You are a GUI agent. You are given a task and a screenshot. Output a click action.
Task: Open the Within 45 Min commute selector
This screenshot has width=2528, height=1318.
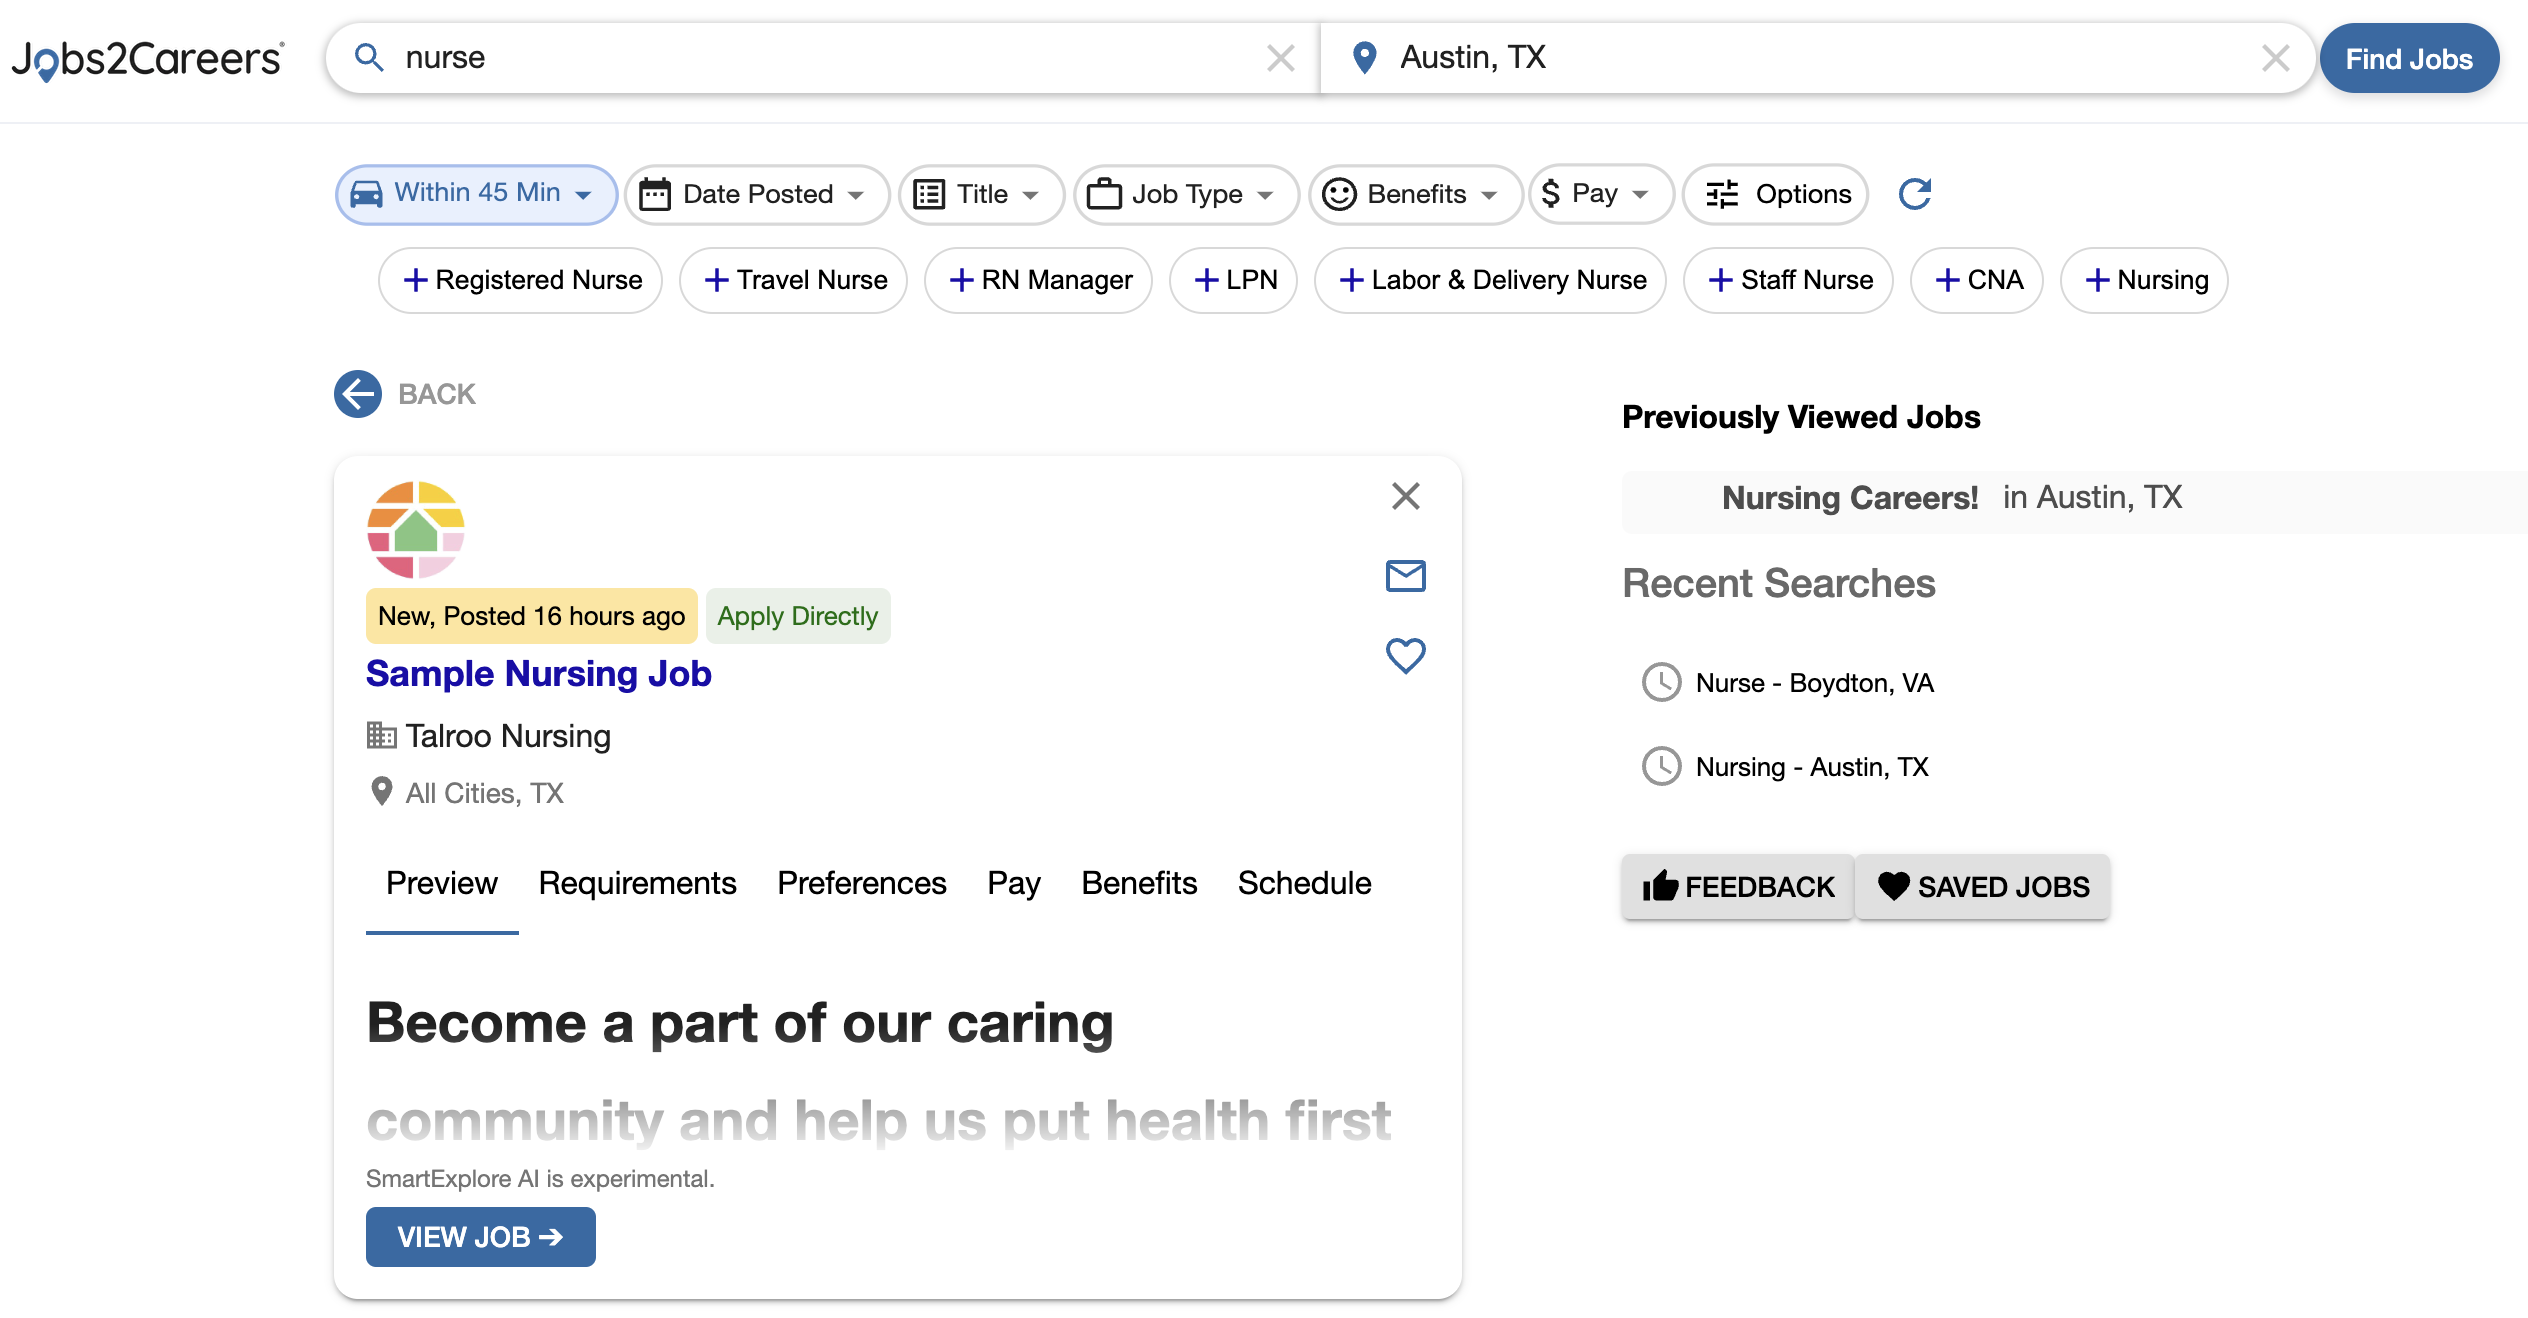[x=475, y=193]
